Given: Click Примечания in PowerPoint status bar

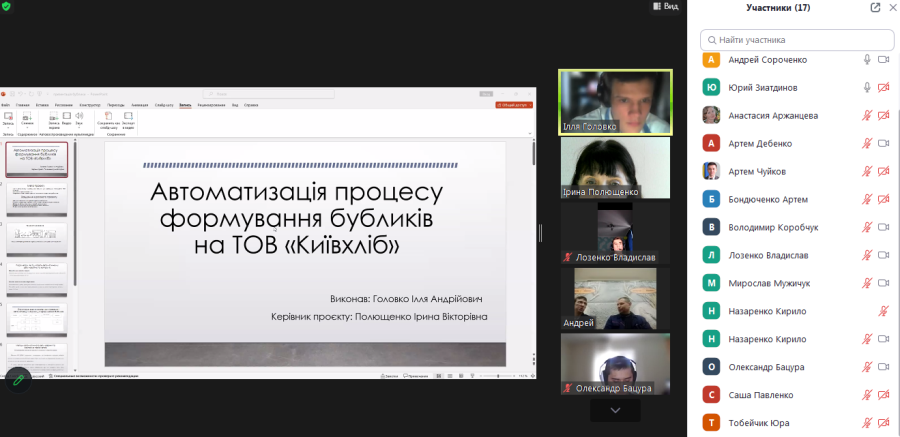Looking at the screenshot, I should (x=416, y=376).
